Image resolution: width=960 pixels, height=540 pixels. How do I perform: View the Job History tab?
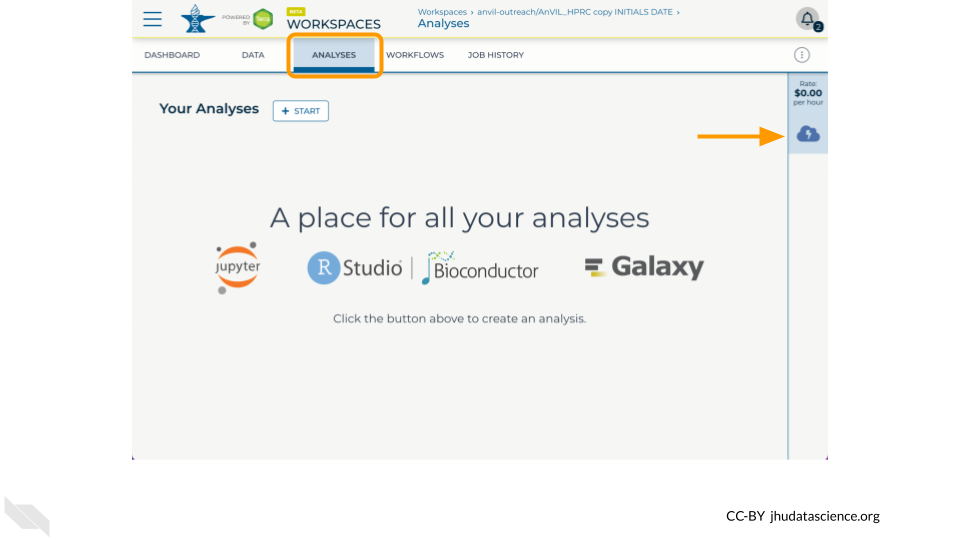coord(496,55)
